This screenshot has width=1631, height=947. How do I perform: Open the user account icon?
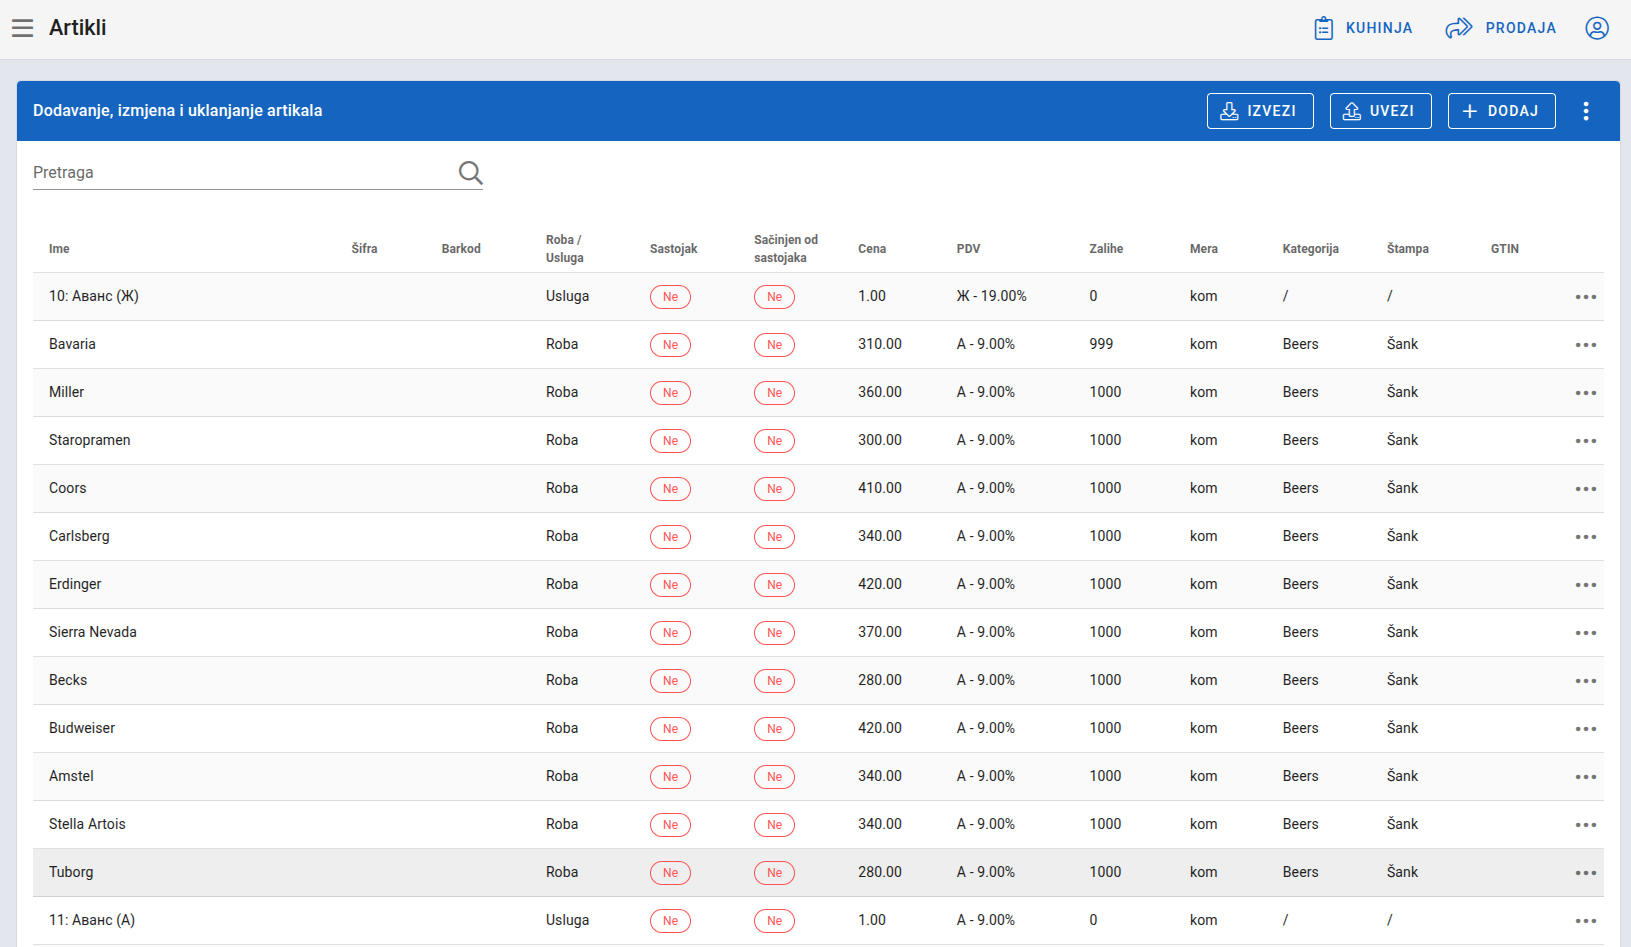click(x=1597, y=28)
